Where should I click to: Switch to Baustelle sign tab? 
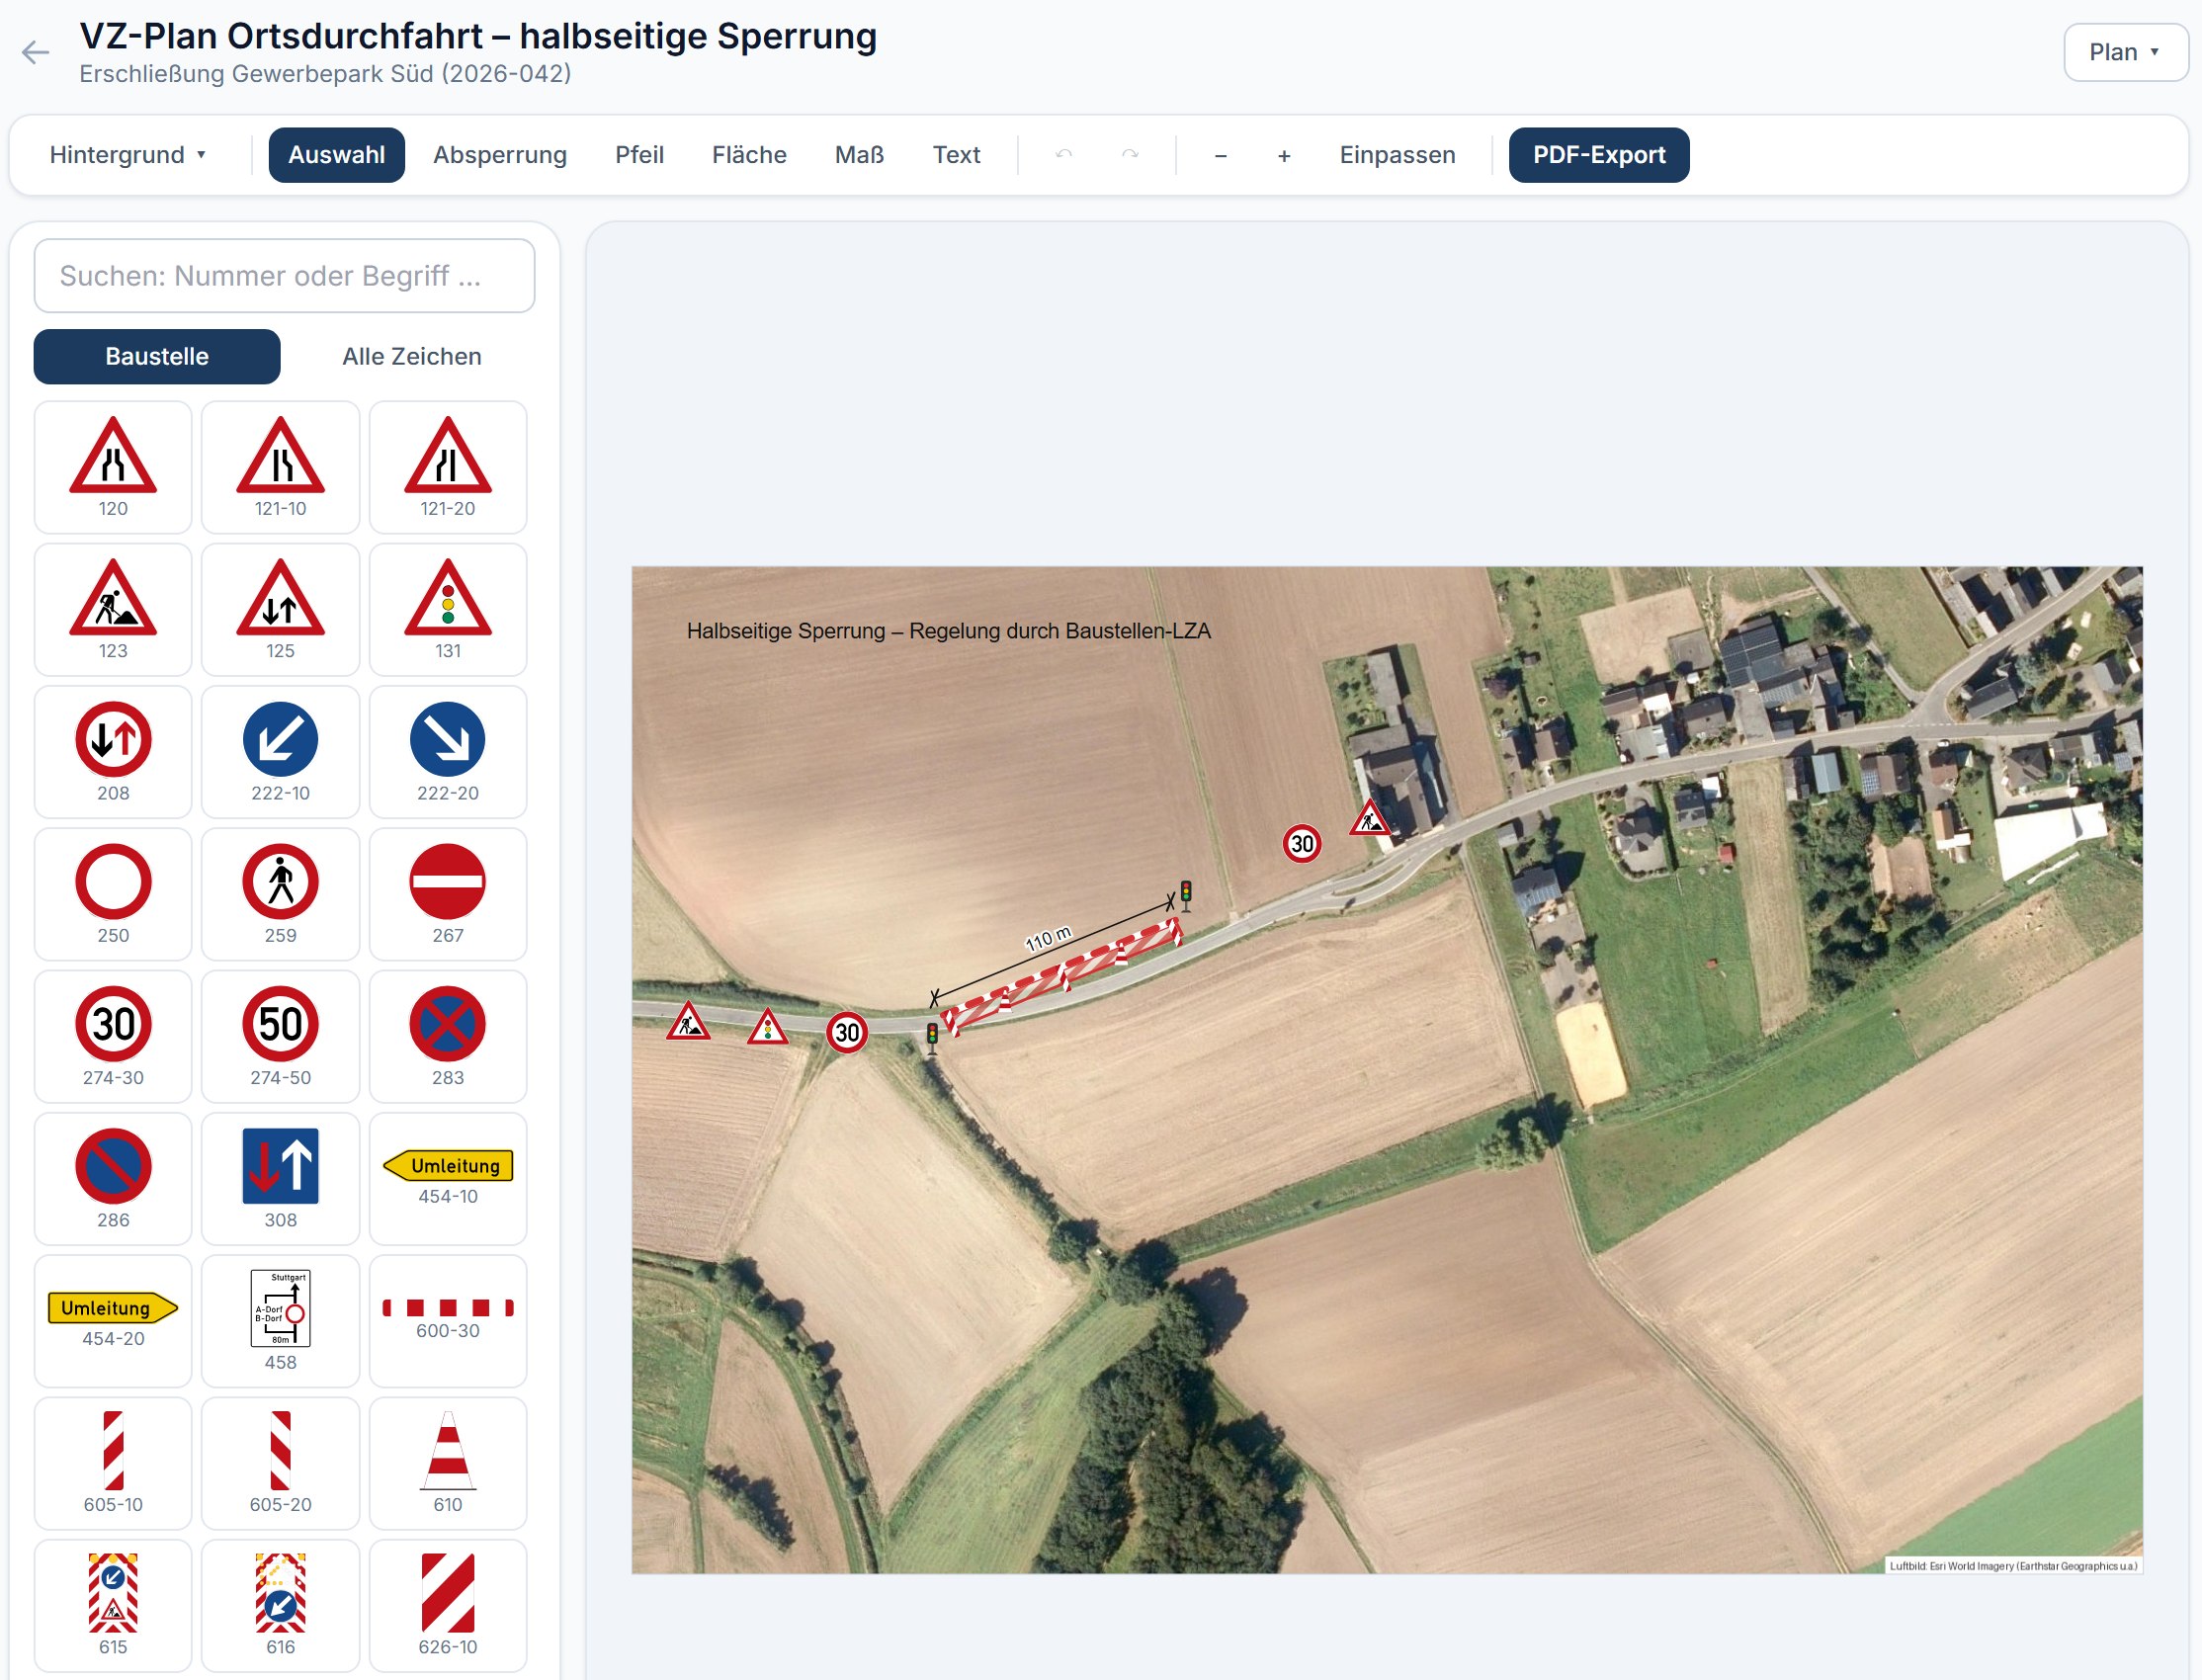pyautogui.click(x=157, y=357)
